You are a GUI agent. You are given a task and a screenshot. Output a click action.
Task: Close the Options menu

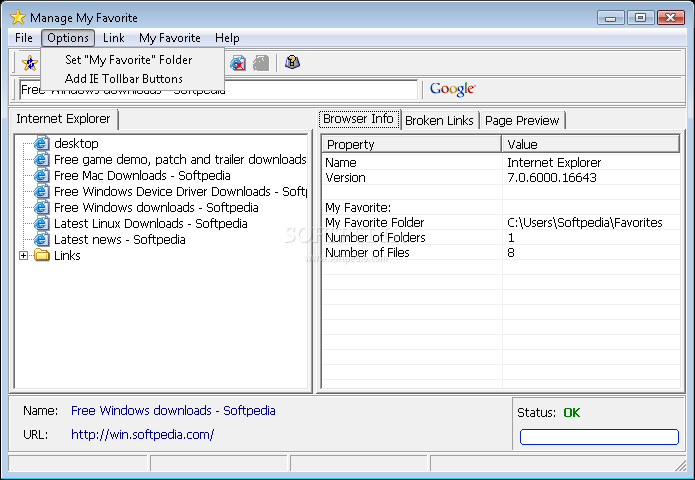[68, 38]
